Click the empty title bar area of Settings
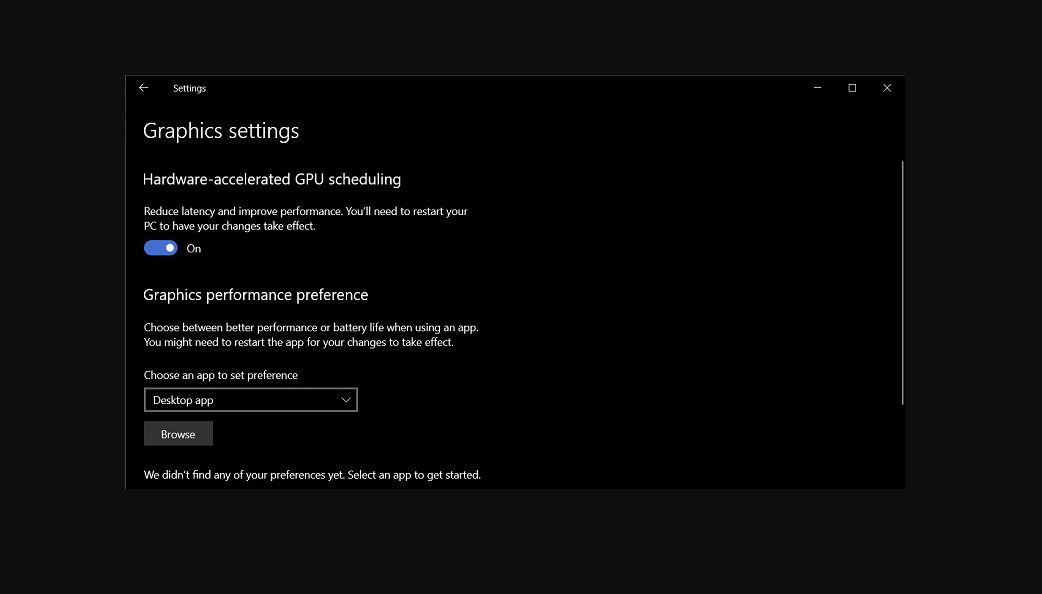Viewport: 1042px width, 594px height. pos(500,88)
